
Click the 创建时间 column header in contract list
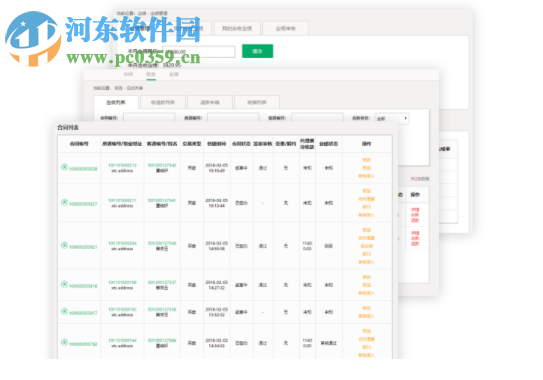tap(216, 144)
